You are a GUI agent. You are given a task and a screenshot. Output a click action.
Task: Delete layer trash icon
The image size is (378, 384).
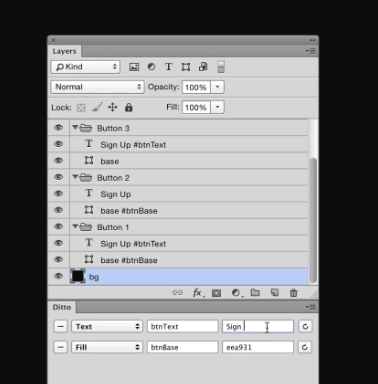[x=293, y=293]
